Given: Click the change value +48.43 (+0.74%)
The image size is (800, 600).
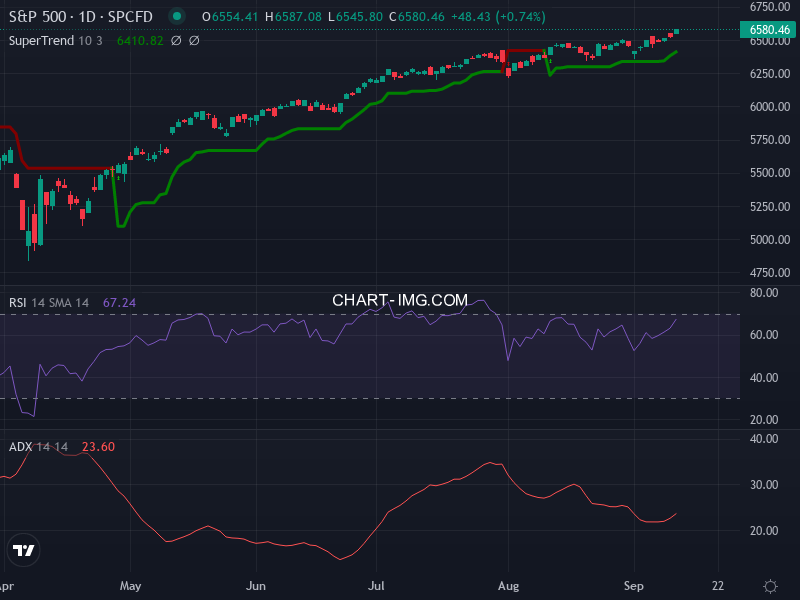Looking at the screenshot, I should [498, 17].
